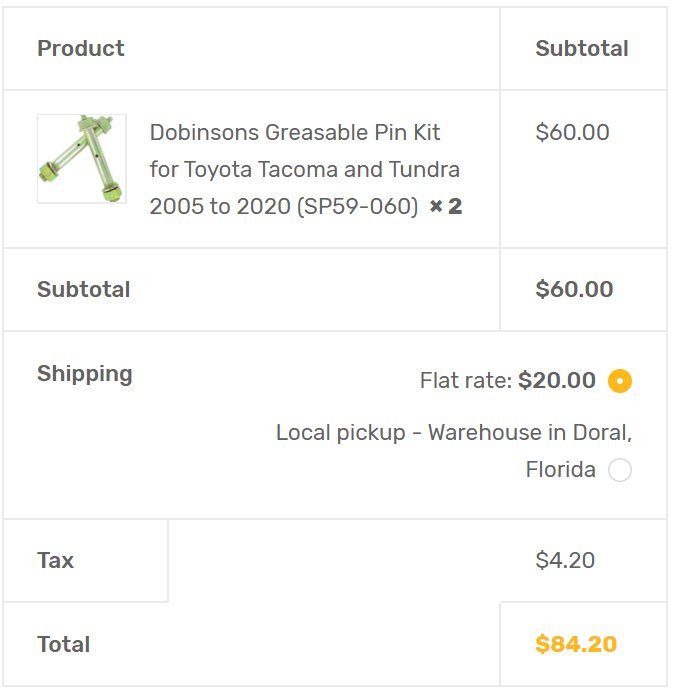The image size is (677, 690).
Task: Click the Shipping row label
Action: (85, 374)
